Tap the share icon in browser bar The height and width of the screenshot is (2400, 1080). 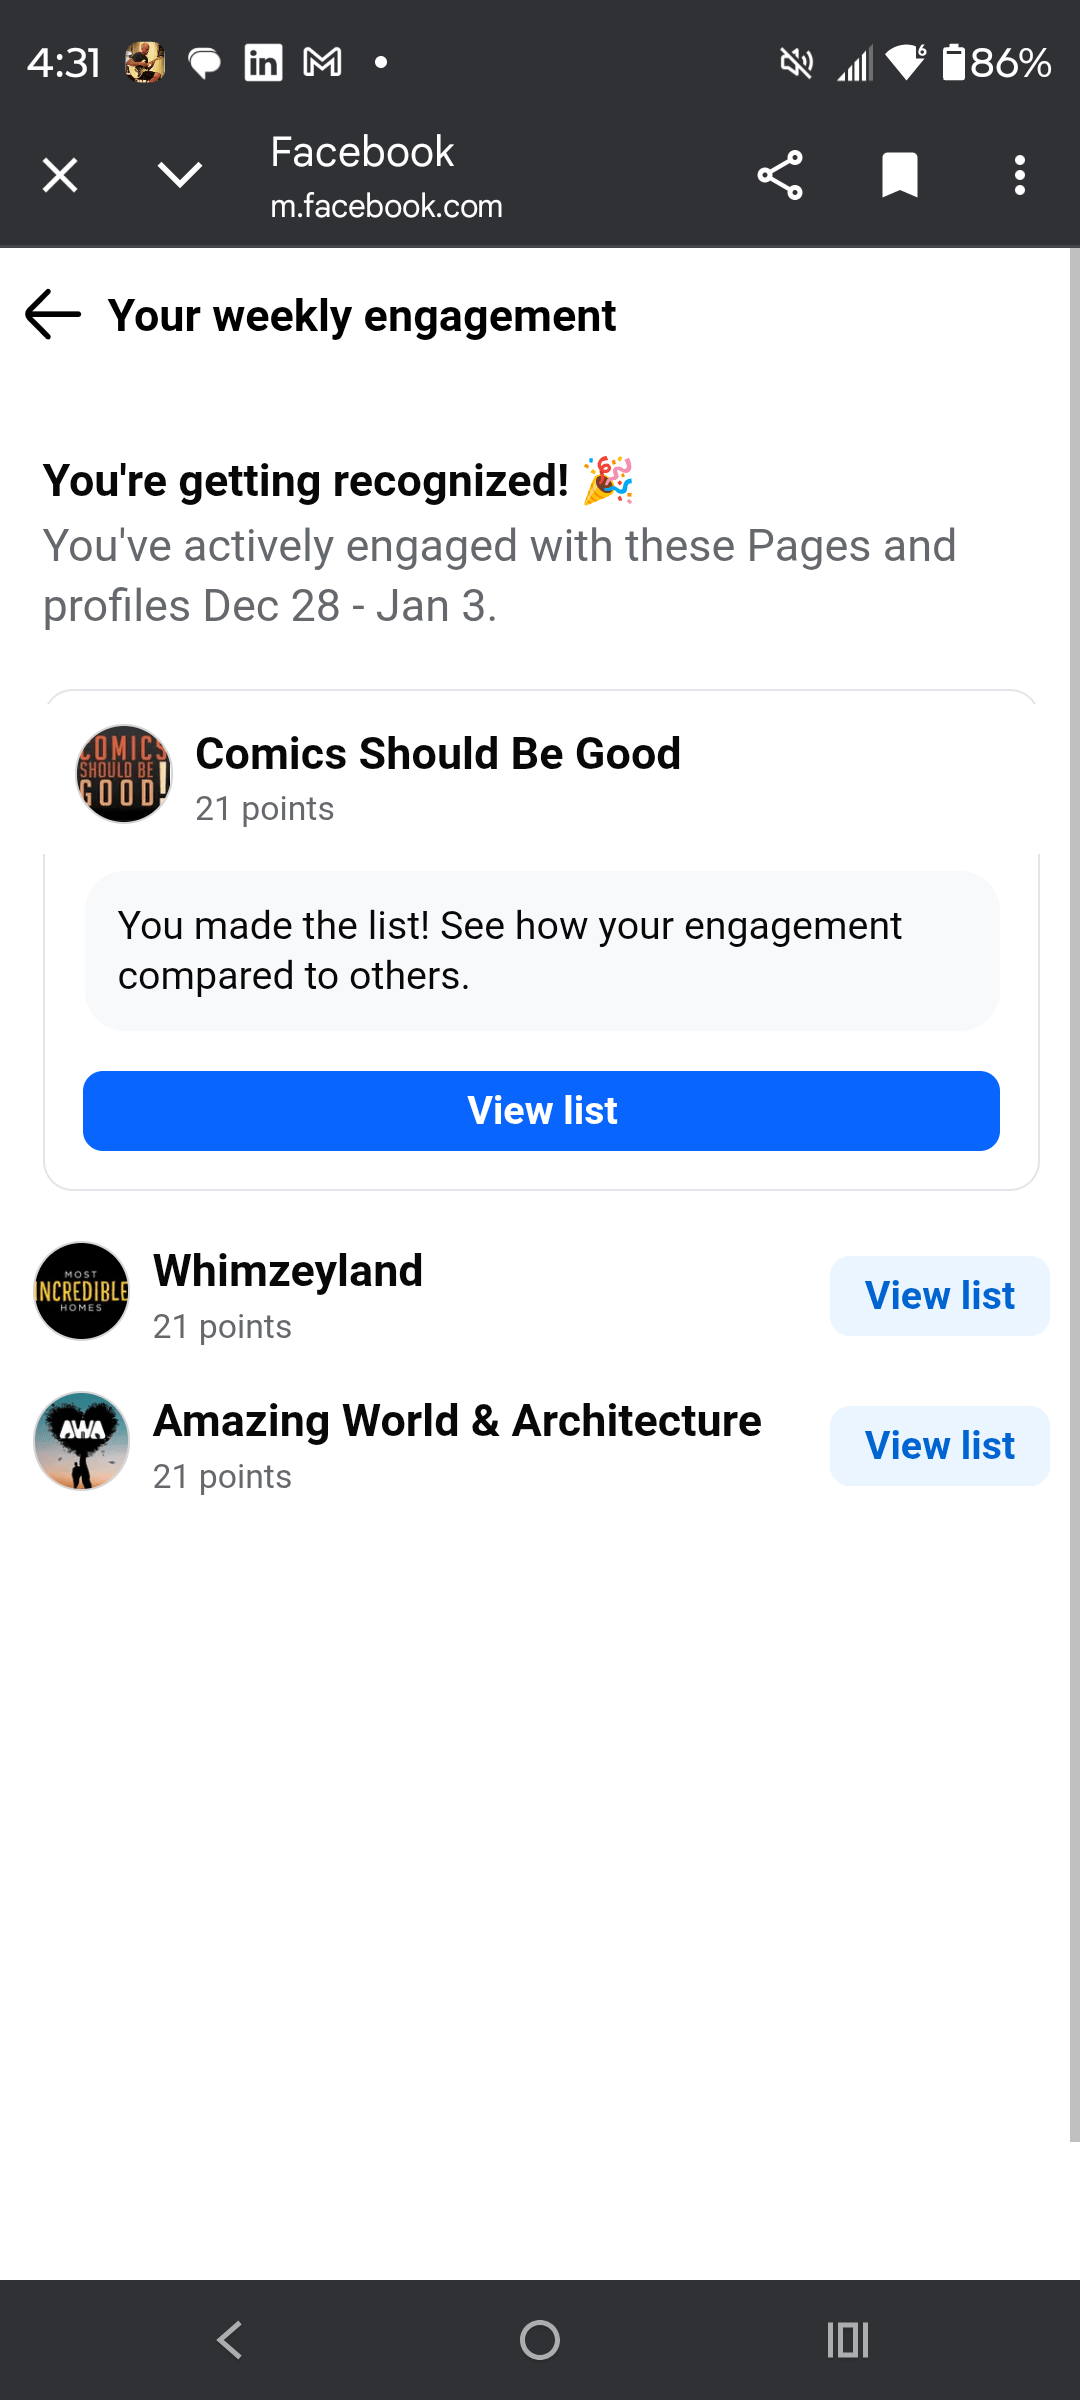click(x=780, y=176)
